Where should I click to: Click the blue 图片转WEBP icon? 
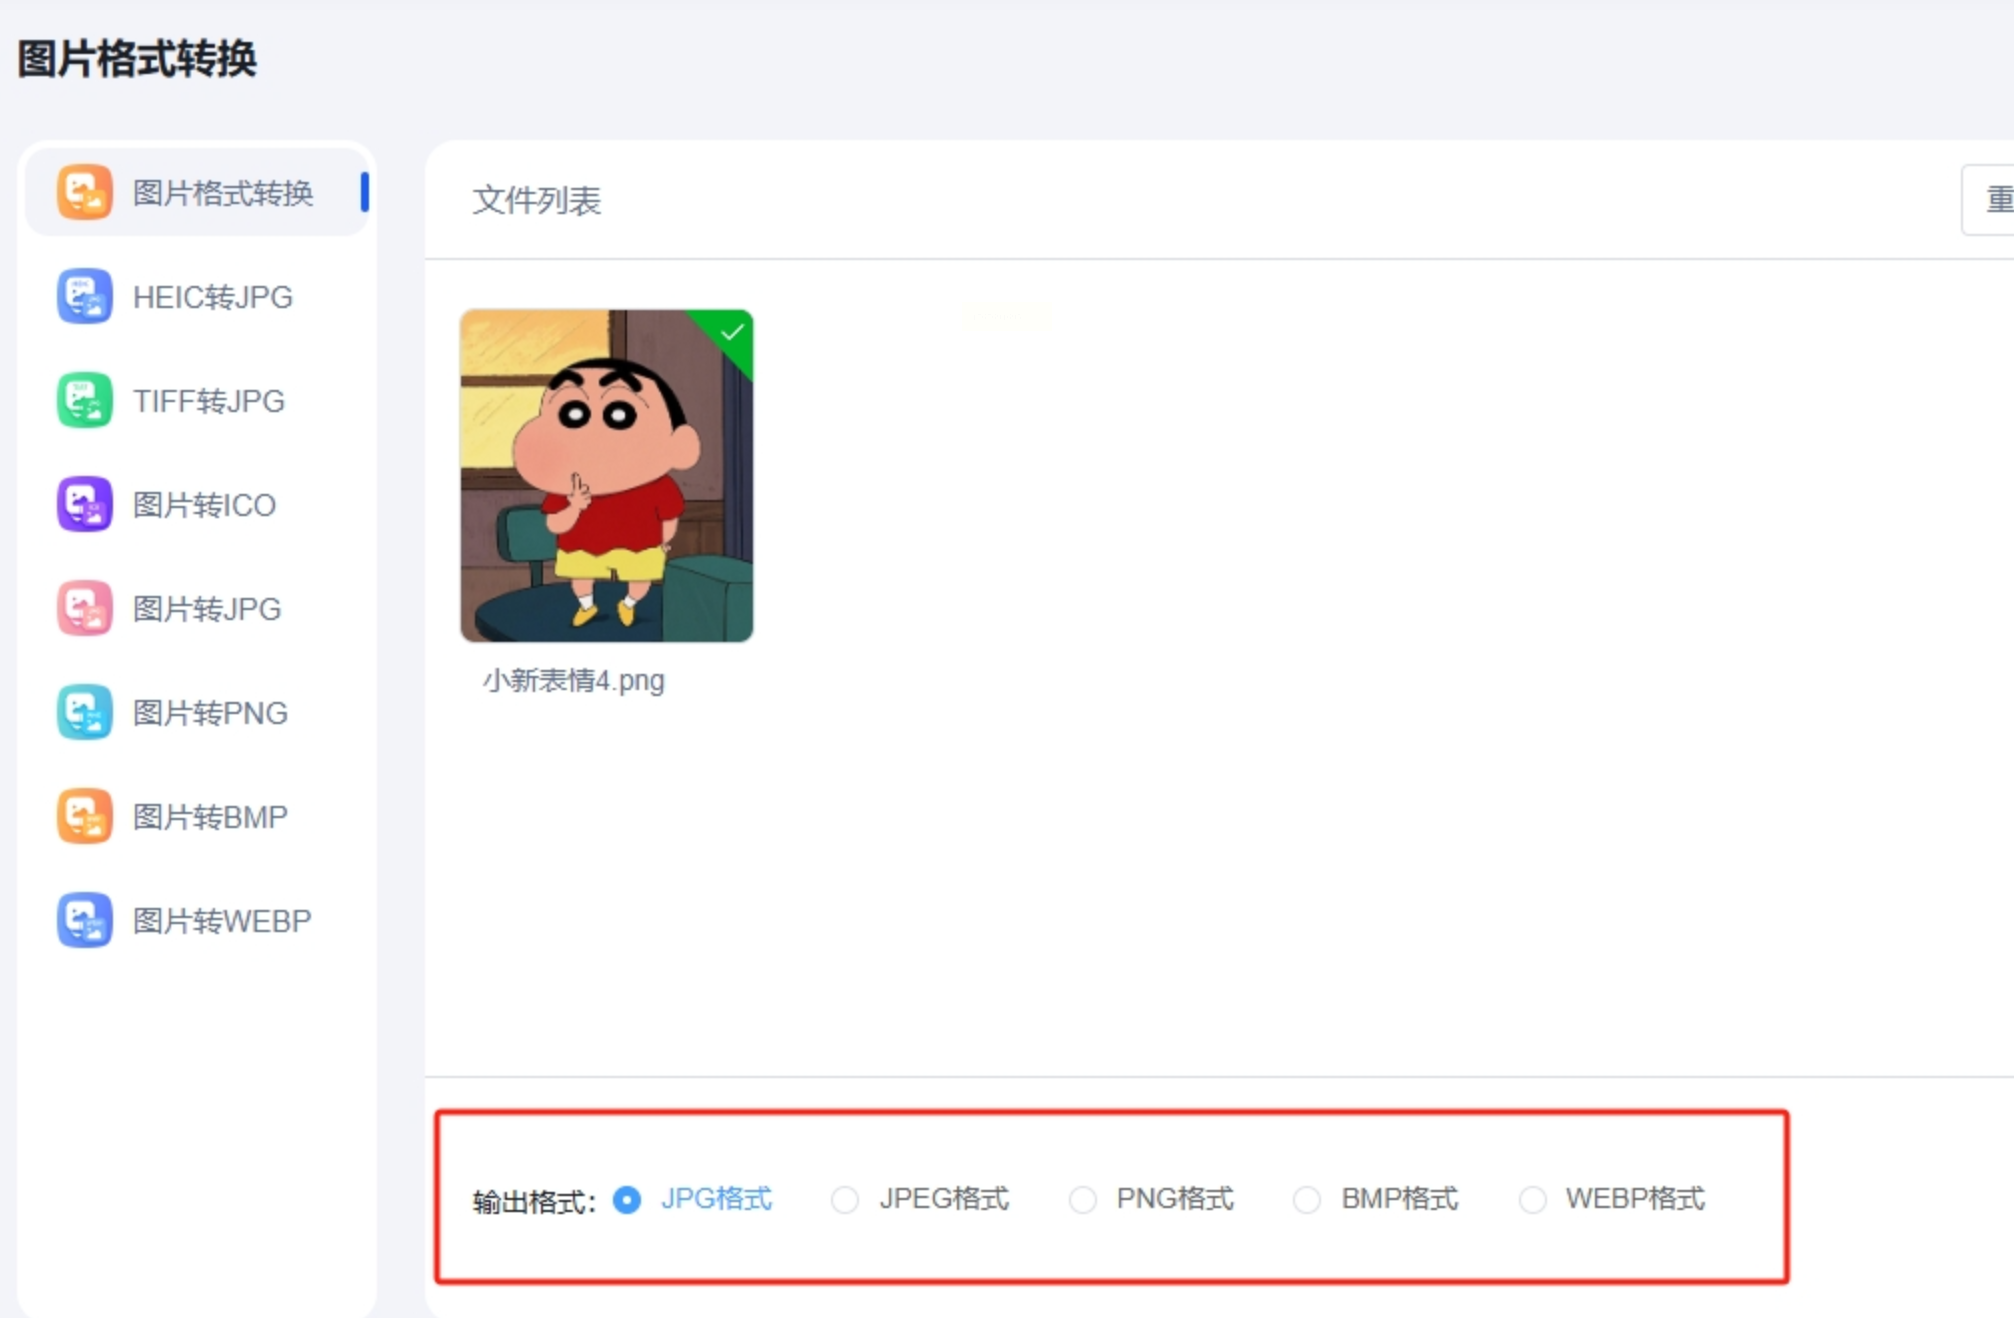pyautogui.click(x=84, y=920)
